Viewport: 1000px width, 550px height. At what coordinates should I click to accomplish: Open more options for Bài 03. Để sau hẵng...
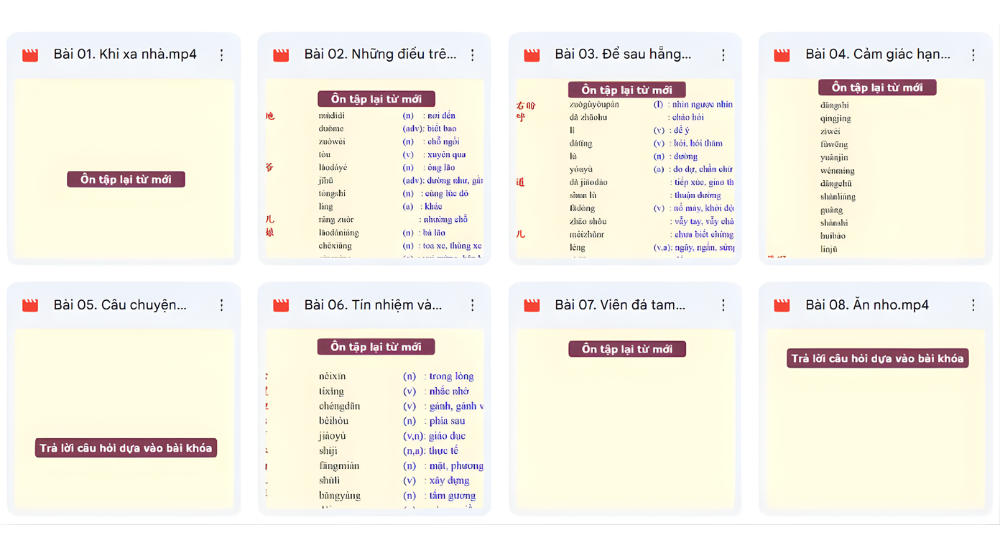(723, 55)
